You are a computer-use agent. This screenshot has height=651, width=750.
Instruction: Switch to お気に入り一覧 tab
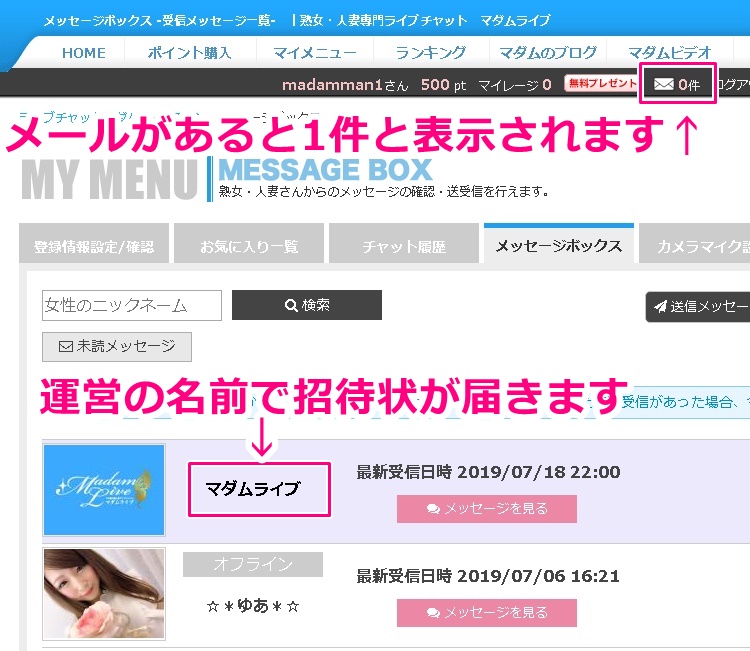tap(249, 243)
